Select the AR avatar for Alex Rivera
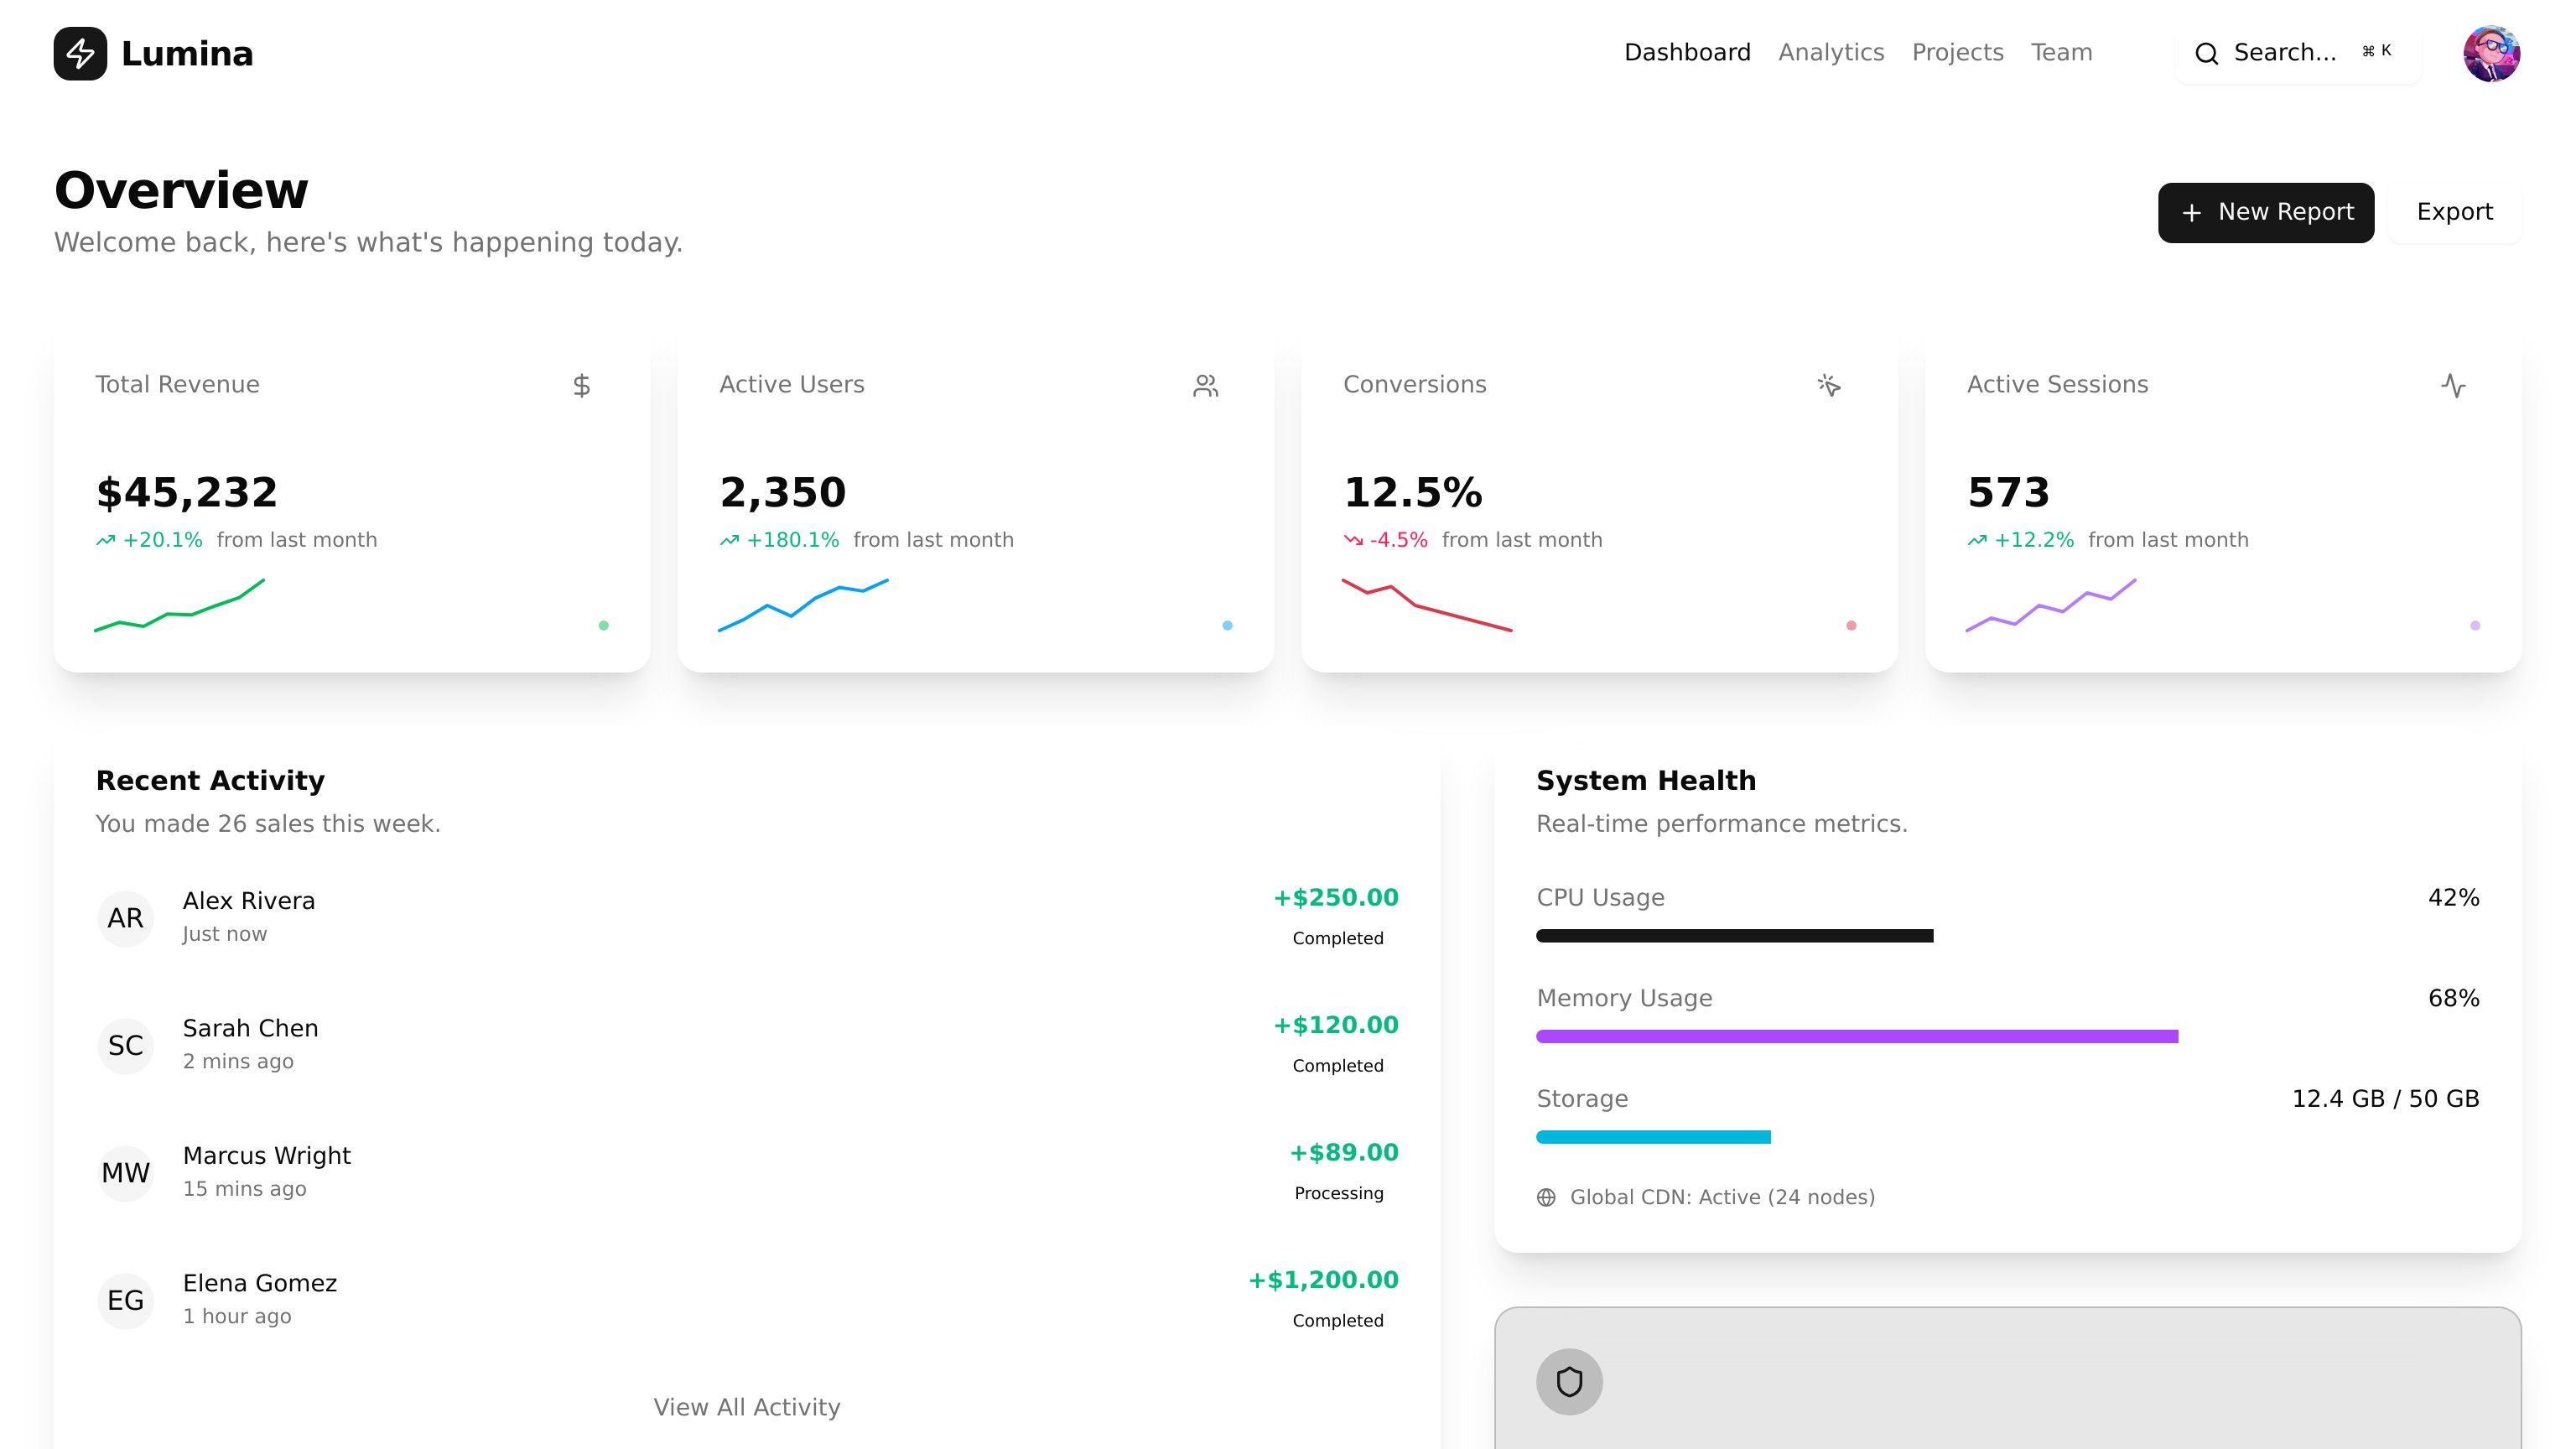 (125, 917)
